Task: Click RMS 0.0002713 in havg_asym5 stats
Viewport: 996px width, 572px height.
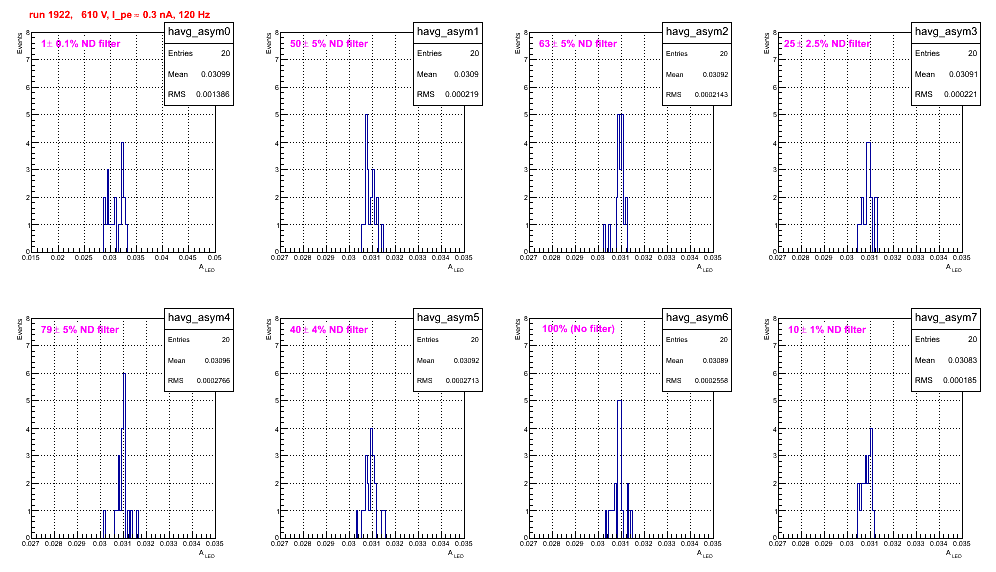Action: [448, 381]
